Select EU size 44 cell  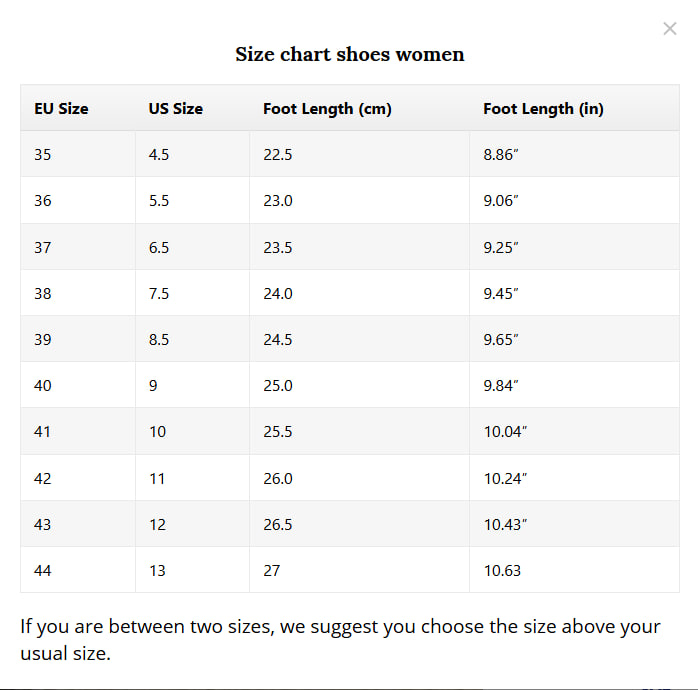pos(43,571)
